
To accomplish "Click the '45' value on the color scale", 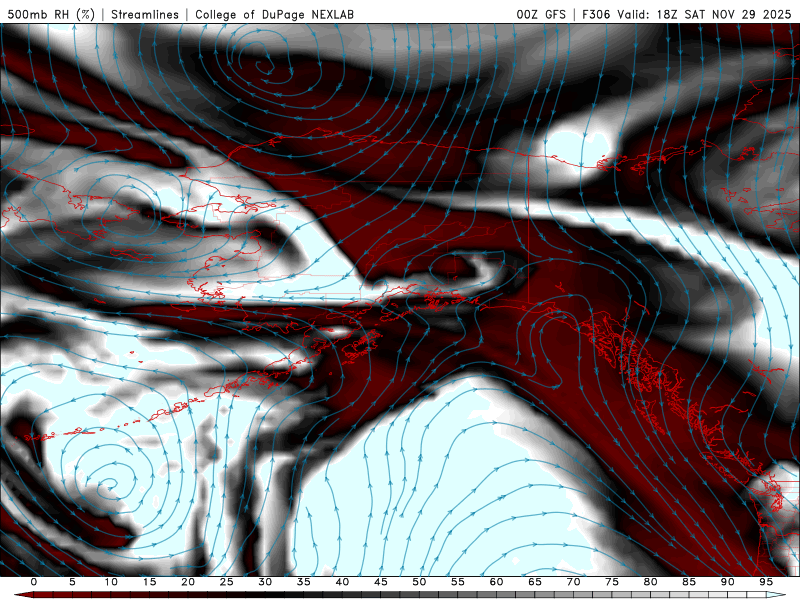I will click(380, 582).
